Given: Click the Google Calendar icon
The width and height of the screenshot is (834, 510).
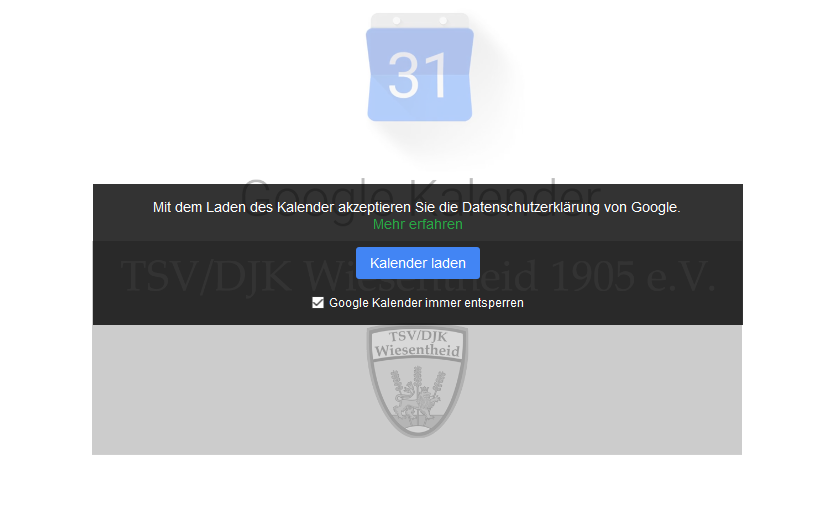Looking at the screenshot, I should click(419, 68).
